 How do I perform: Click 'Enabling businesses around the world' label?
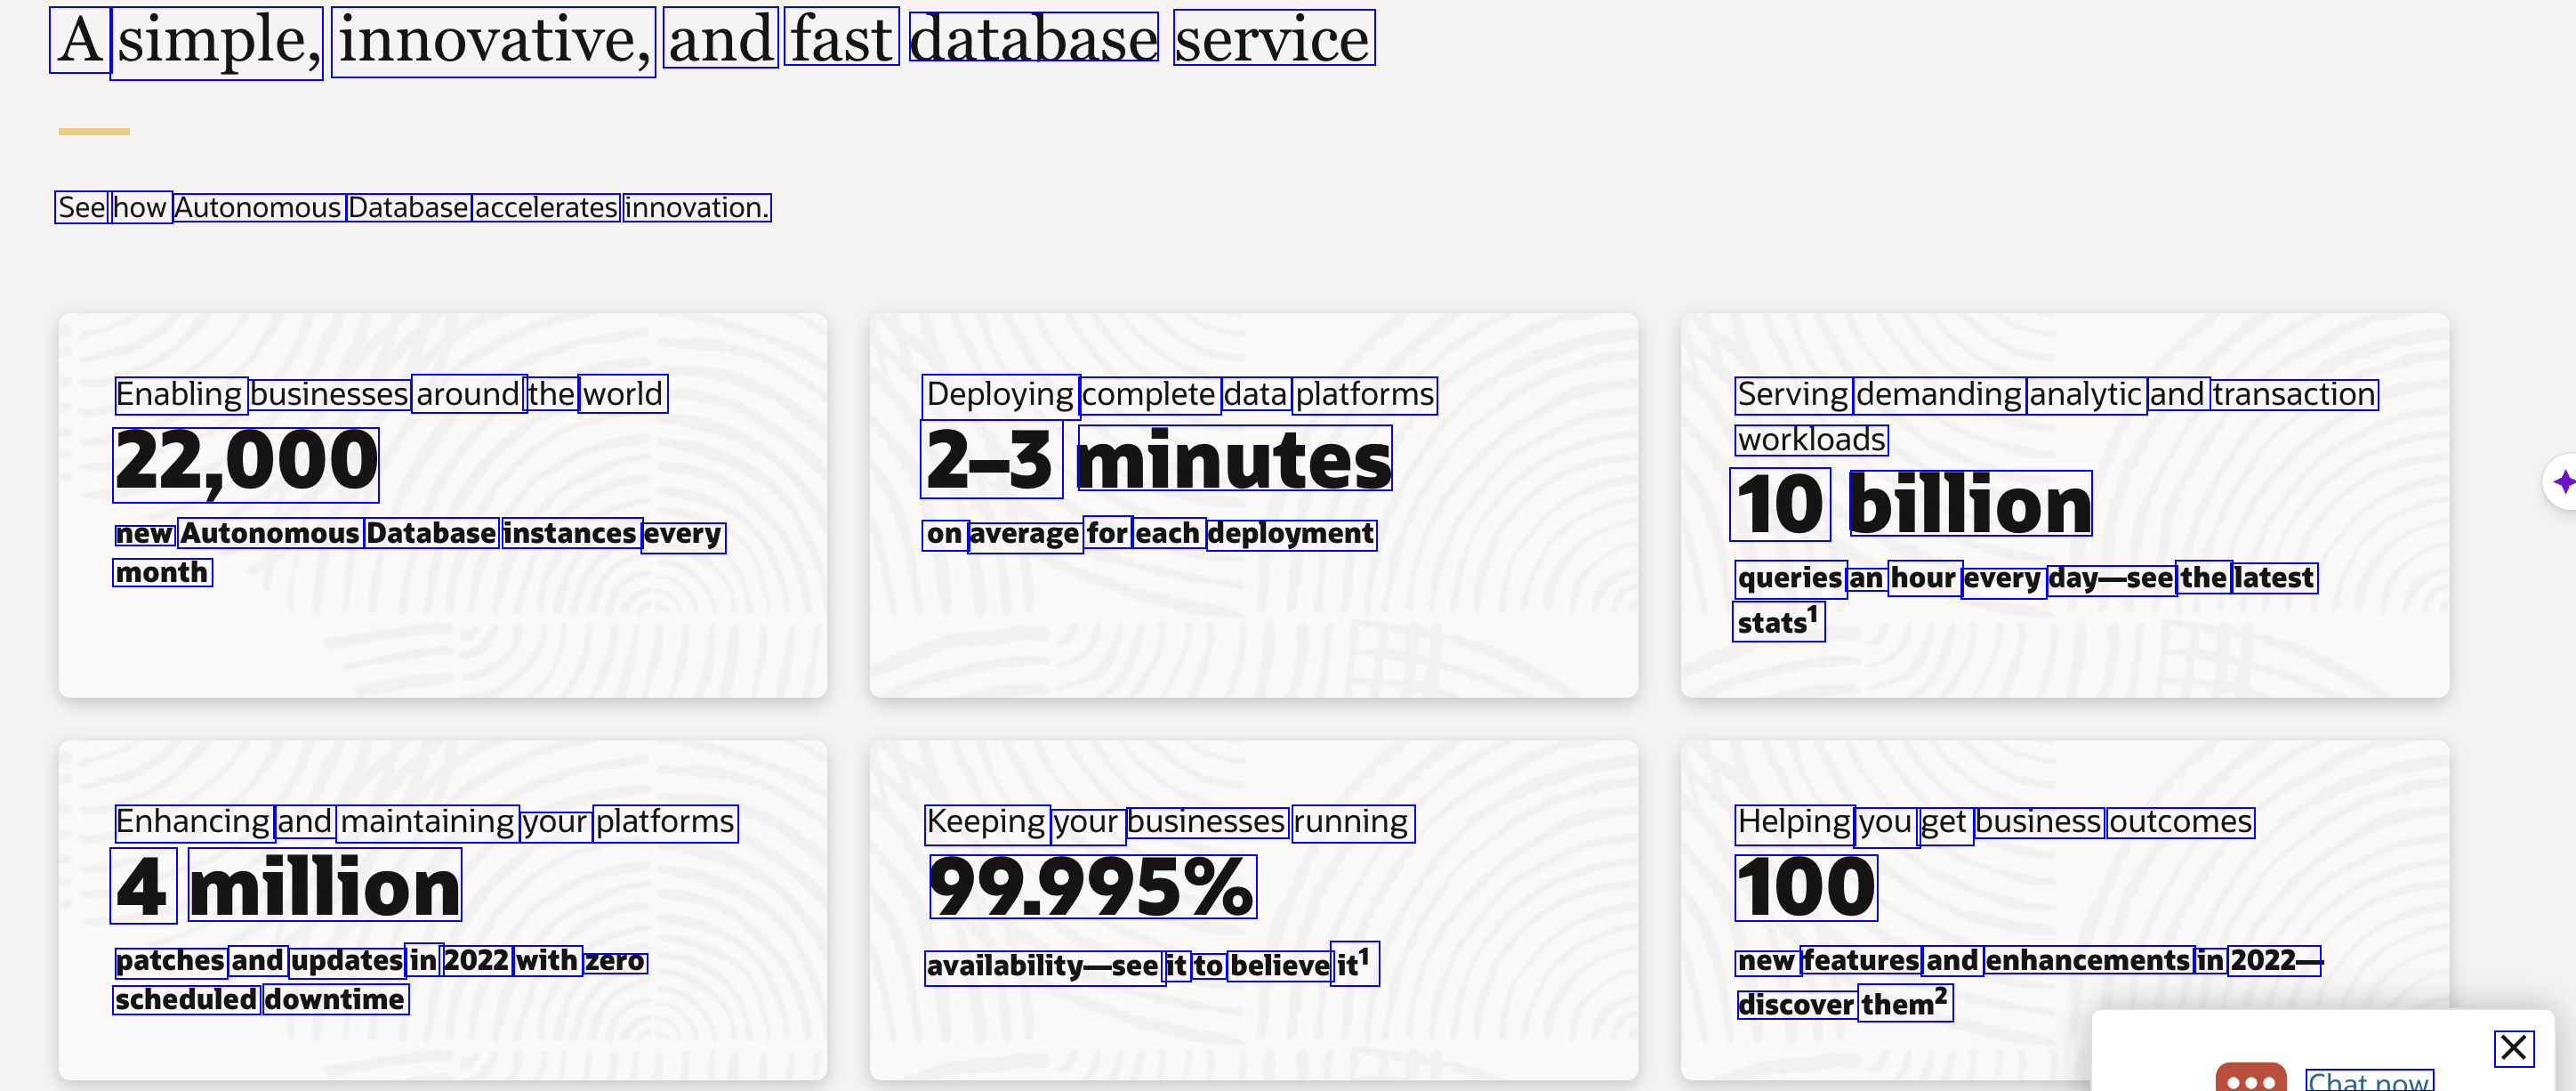390,394
